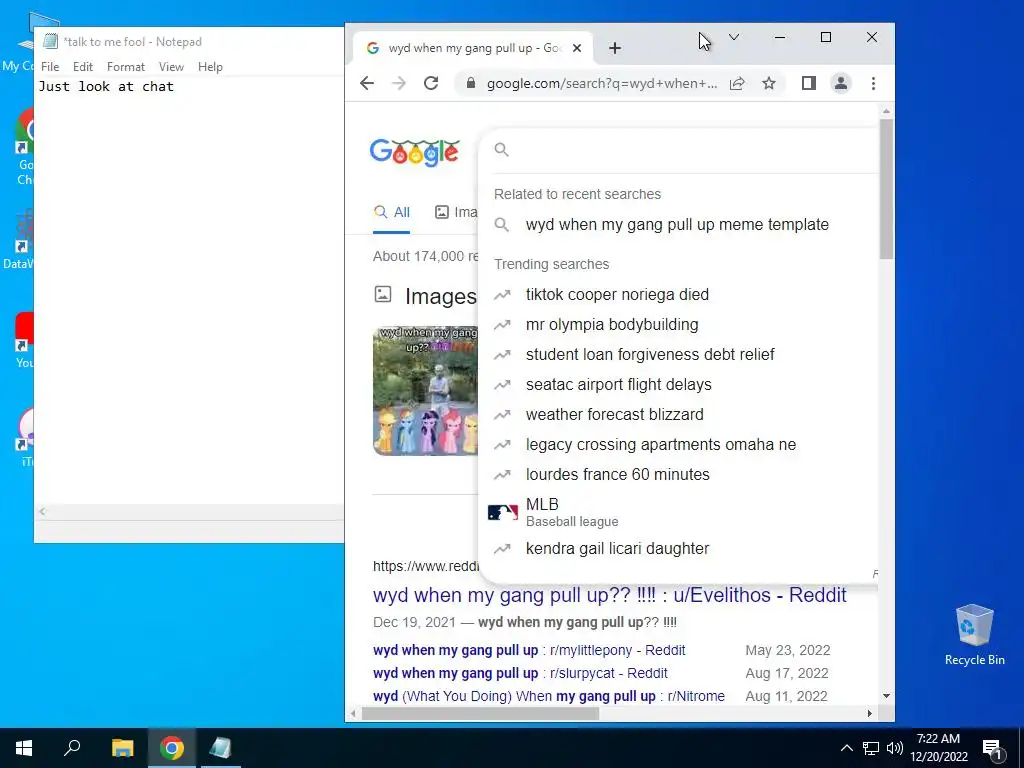Open the my little pony meme thumbnail
Screen dimensions: 1024x768
click(x=425, y=391)
